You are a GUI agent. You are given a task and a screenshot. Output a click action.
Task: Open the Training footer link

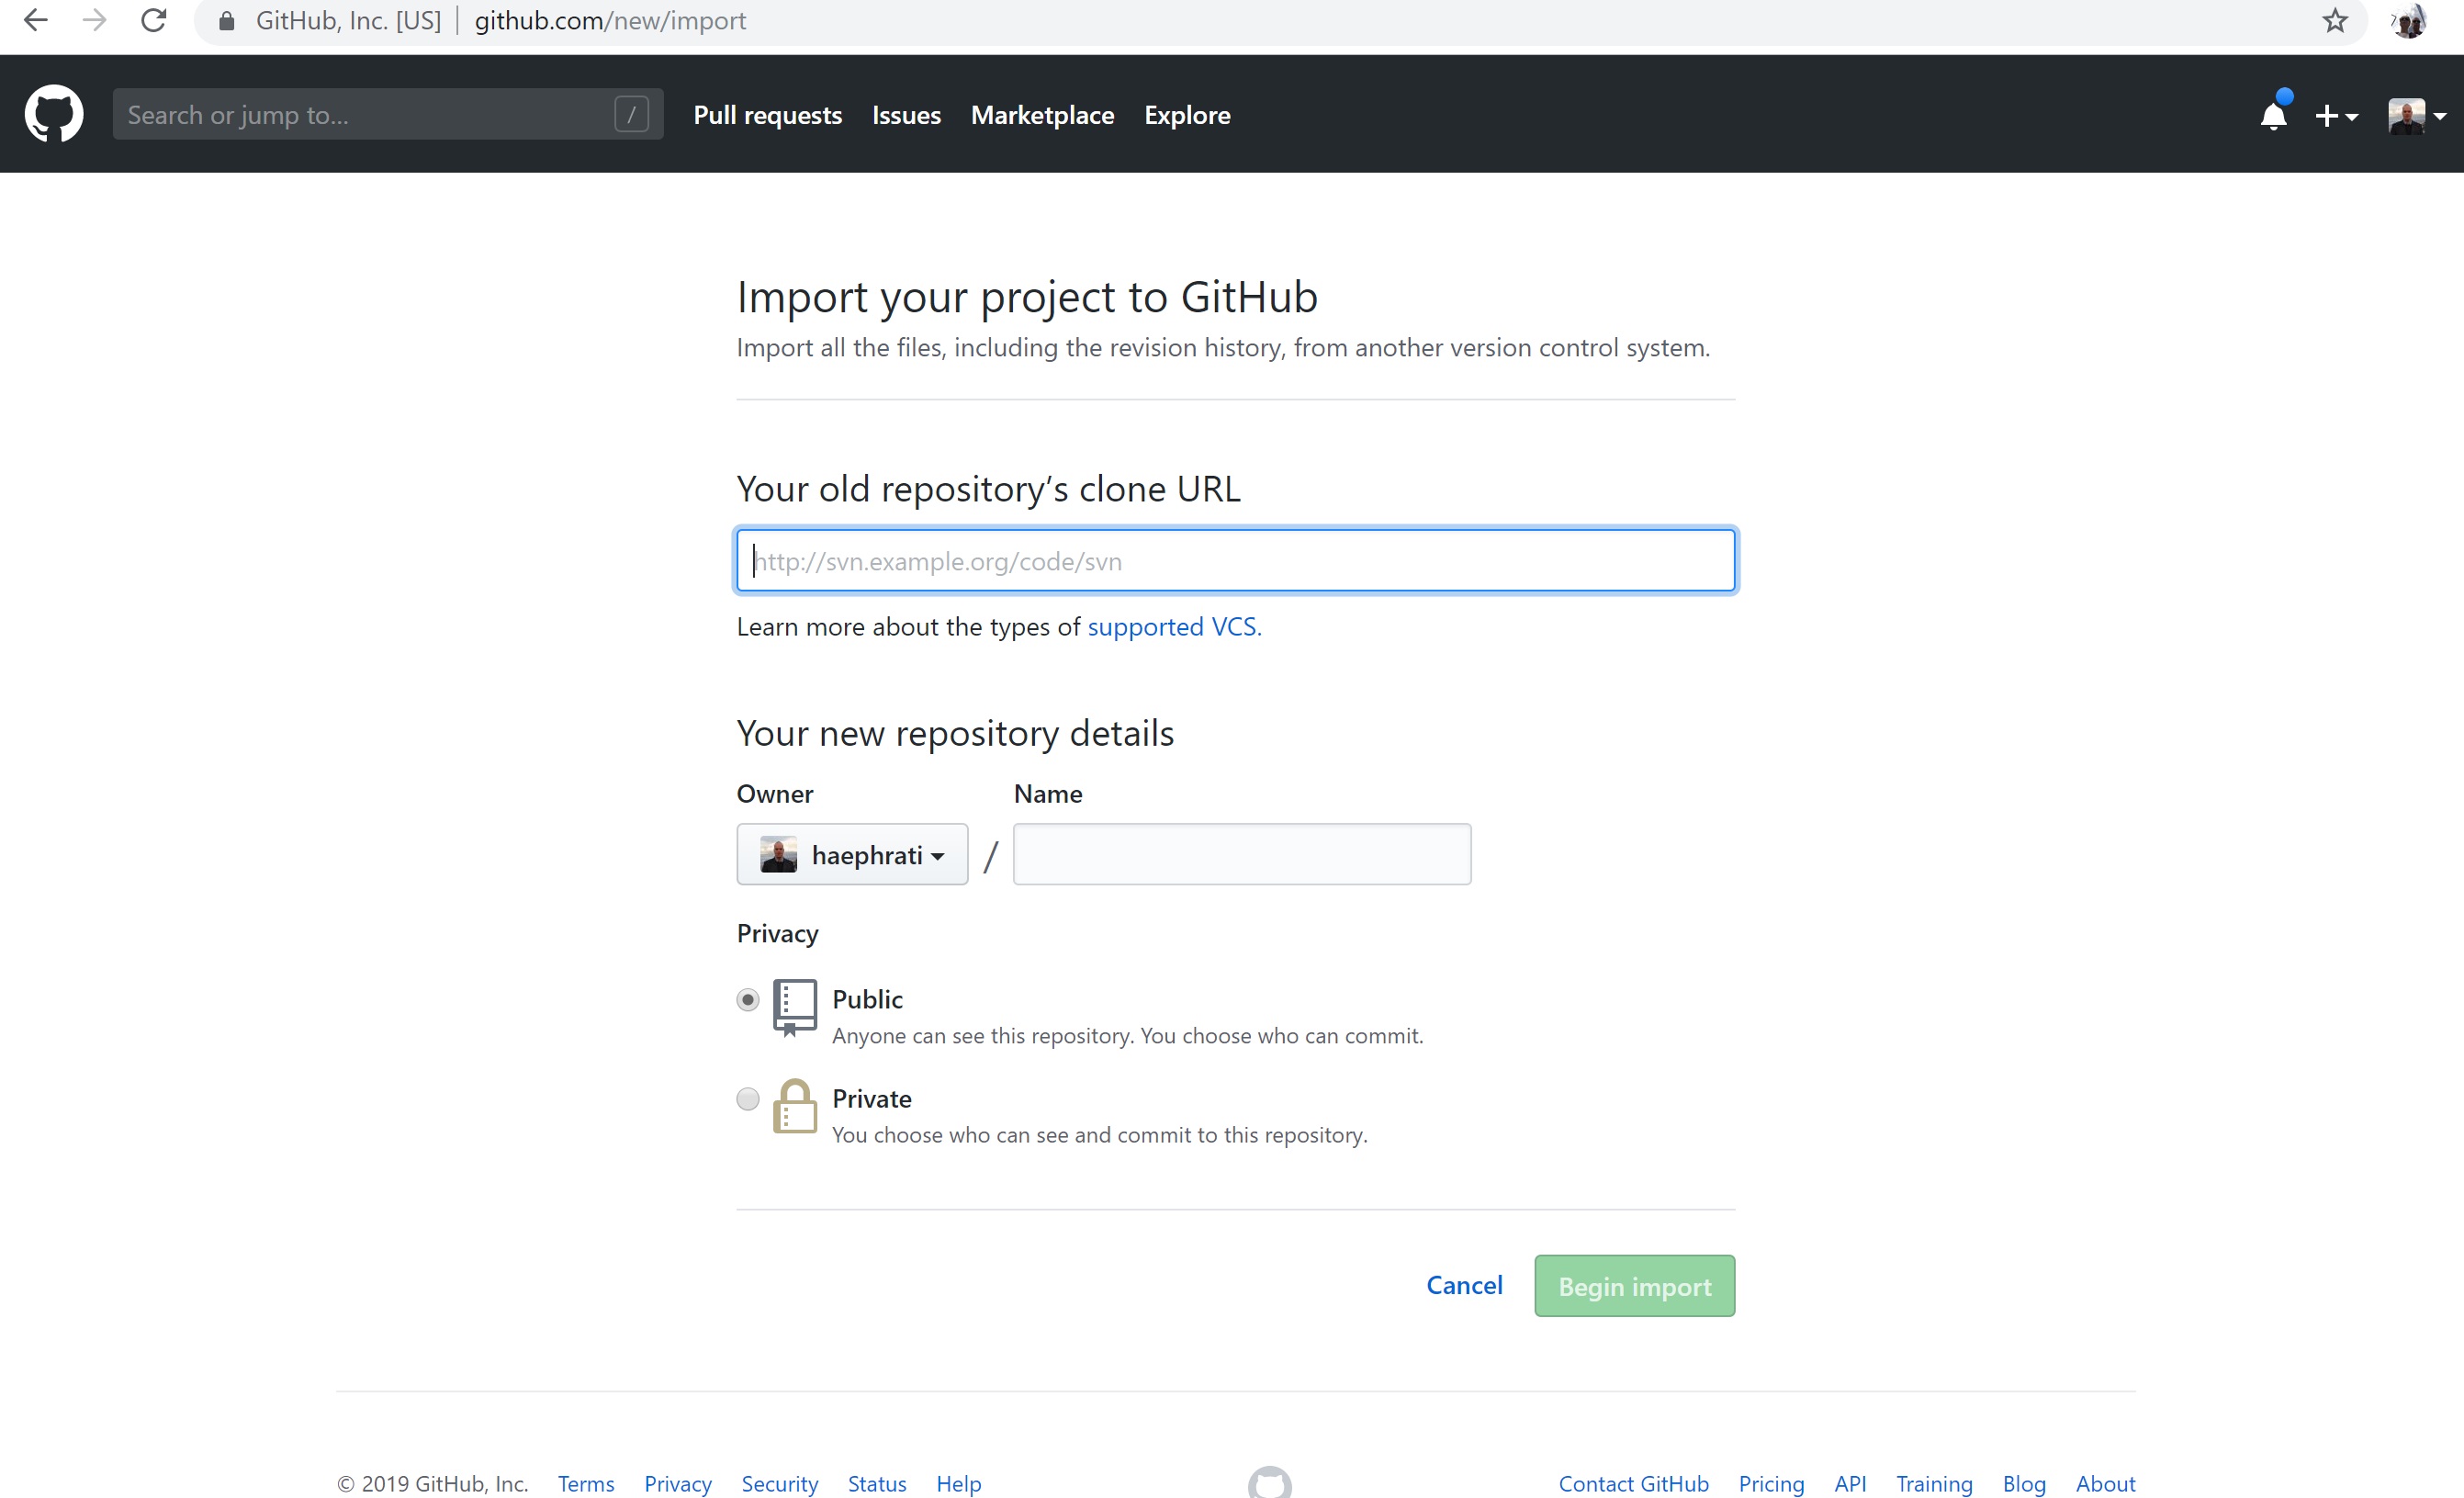click(x=1934, y=1483)
